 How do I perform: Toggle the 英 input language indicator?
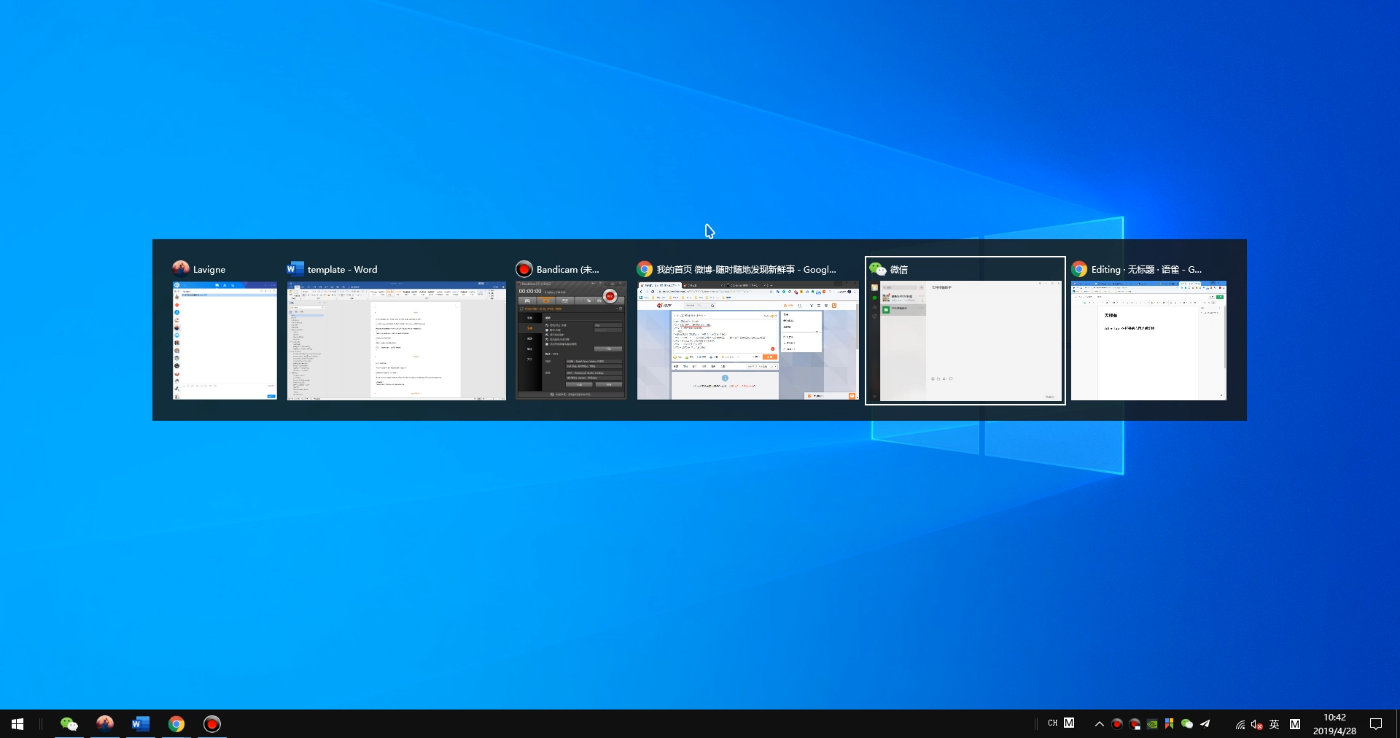[1274, 723]
